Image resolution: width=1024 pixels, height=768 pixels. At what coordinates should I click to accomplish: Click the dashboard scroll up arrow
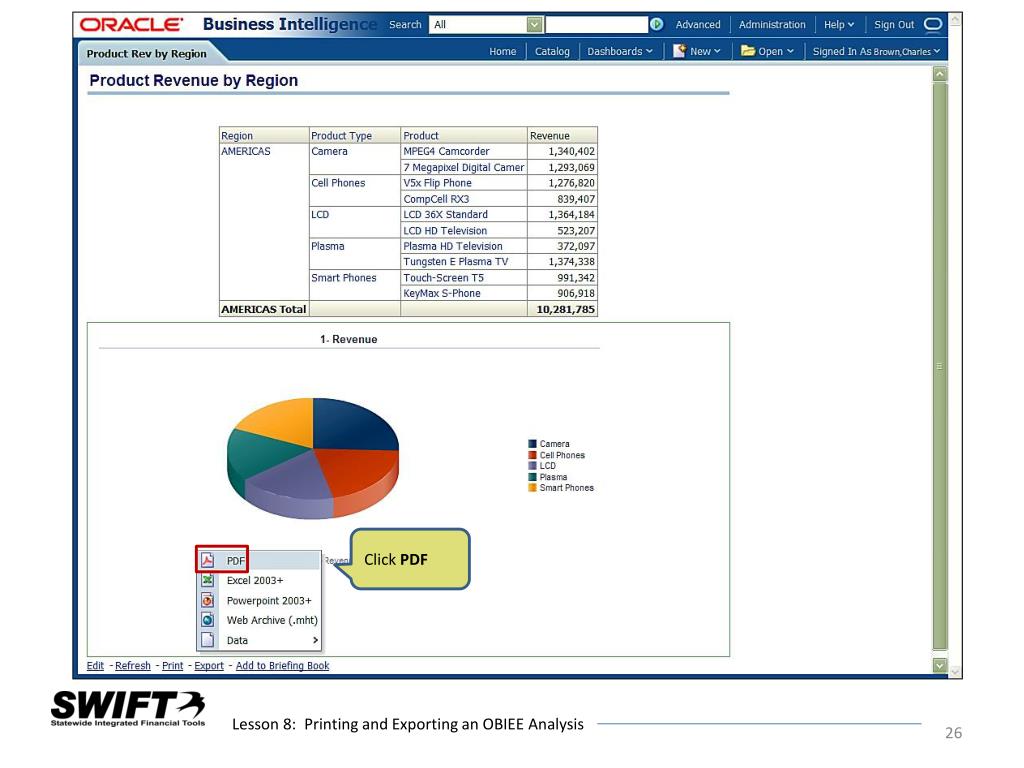(x=940, y=74)
